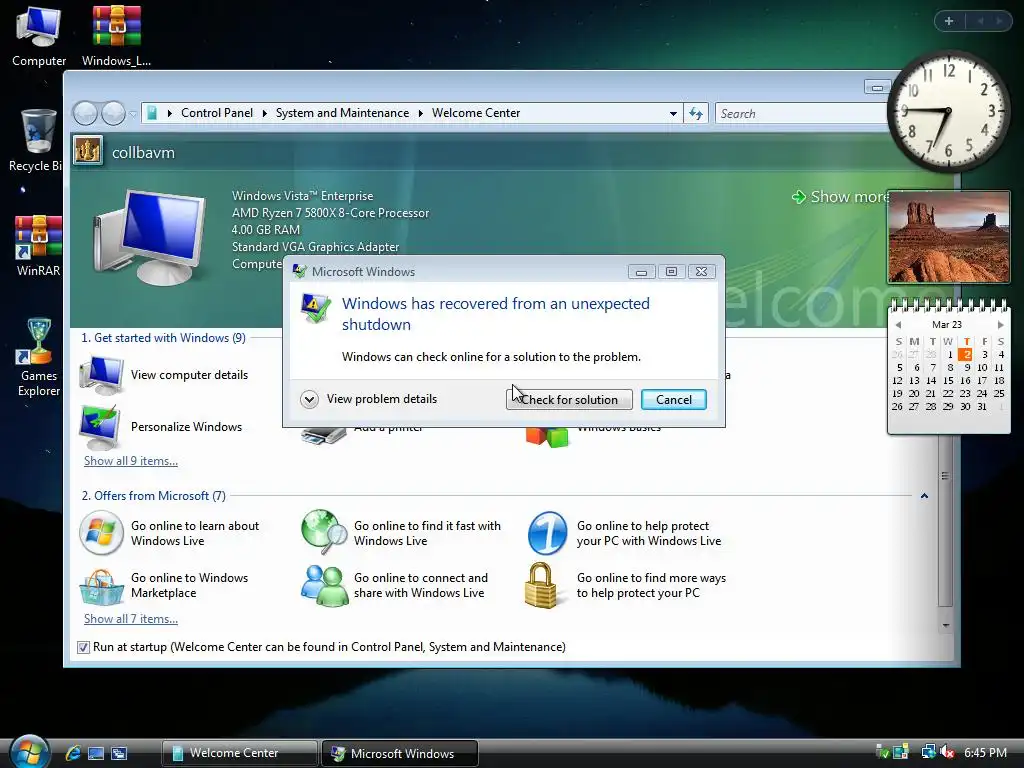The height and width of the screenshot is (768, 1024).
Task: Click the padlock protect your PC icon
Action: [x=542, y=585]
